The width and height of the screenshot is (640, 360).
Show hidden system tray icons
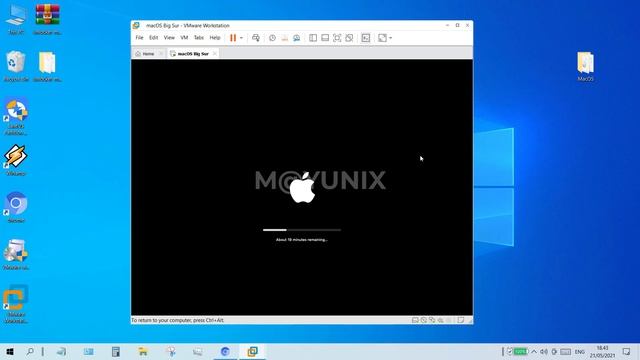point(534,351)
